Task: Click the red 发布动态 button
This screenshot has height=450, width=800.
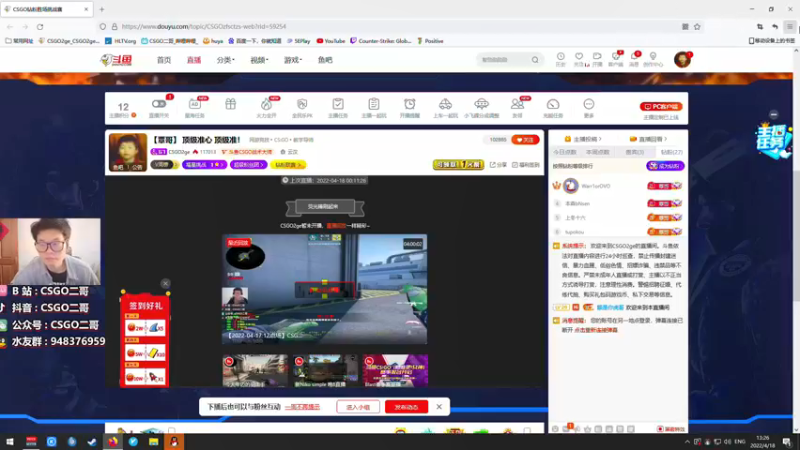Action: 406,407
